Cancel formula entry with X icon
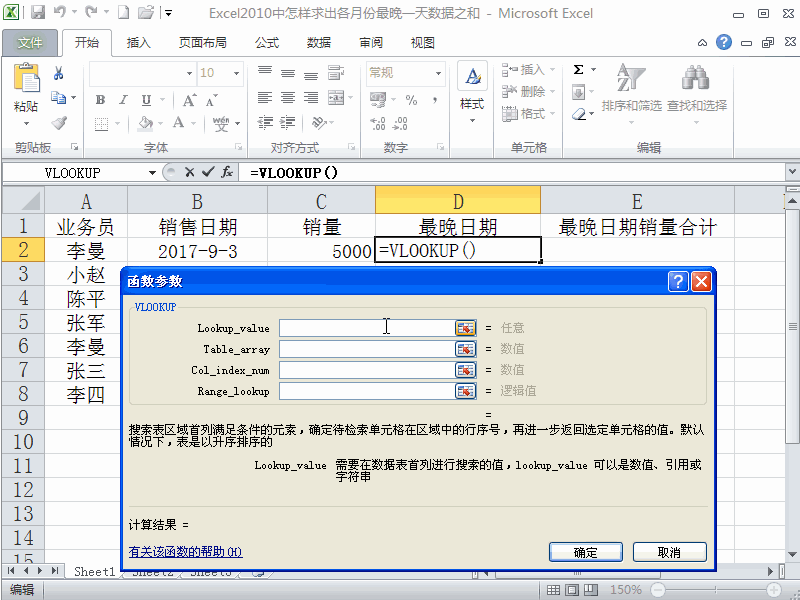This screenshot has width=800, height=600. coord(189,172)
